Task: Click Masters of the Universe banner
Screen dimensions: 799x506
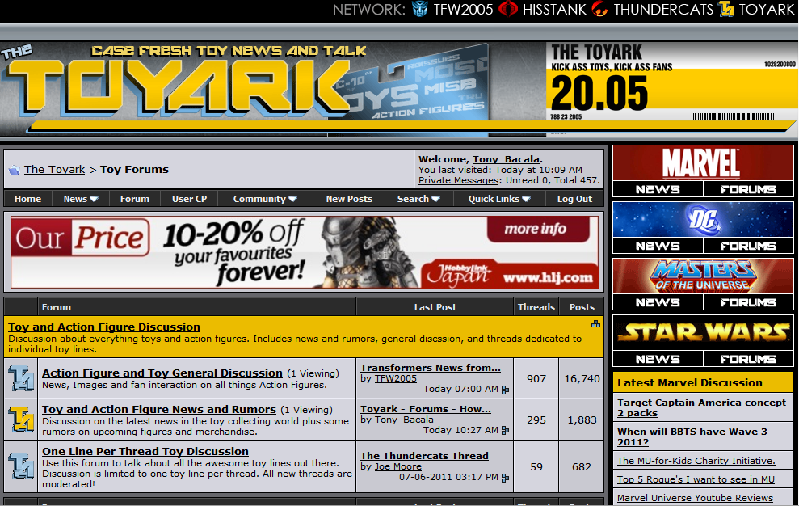Action: [703, 276]
